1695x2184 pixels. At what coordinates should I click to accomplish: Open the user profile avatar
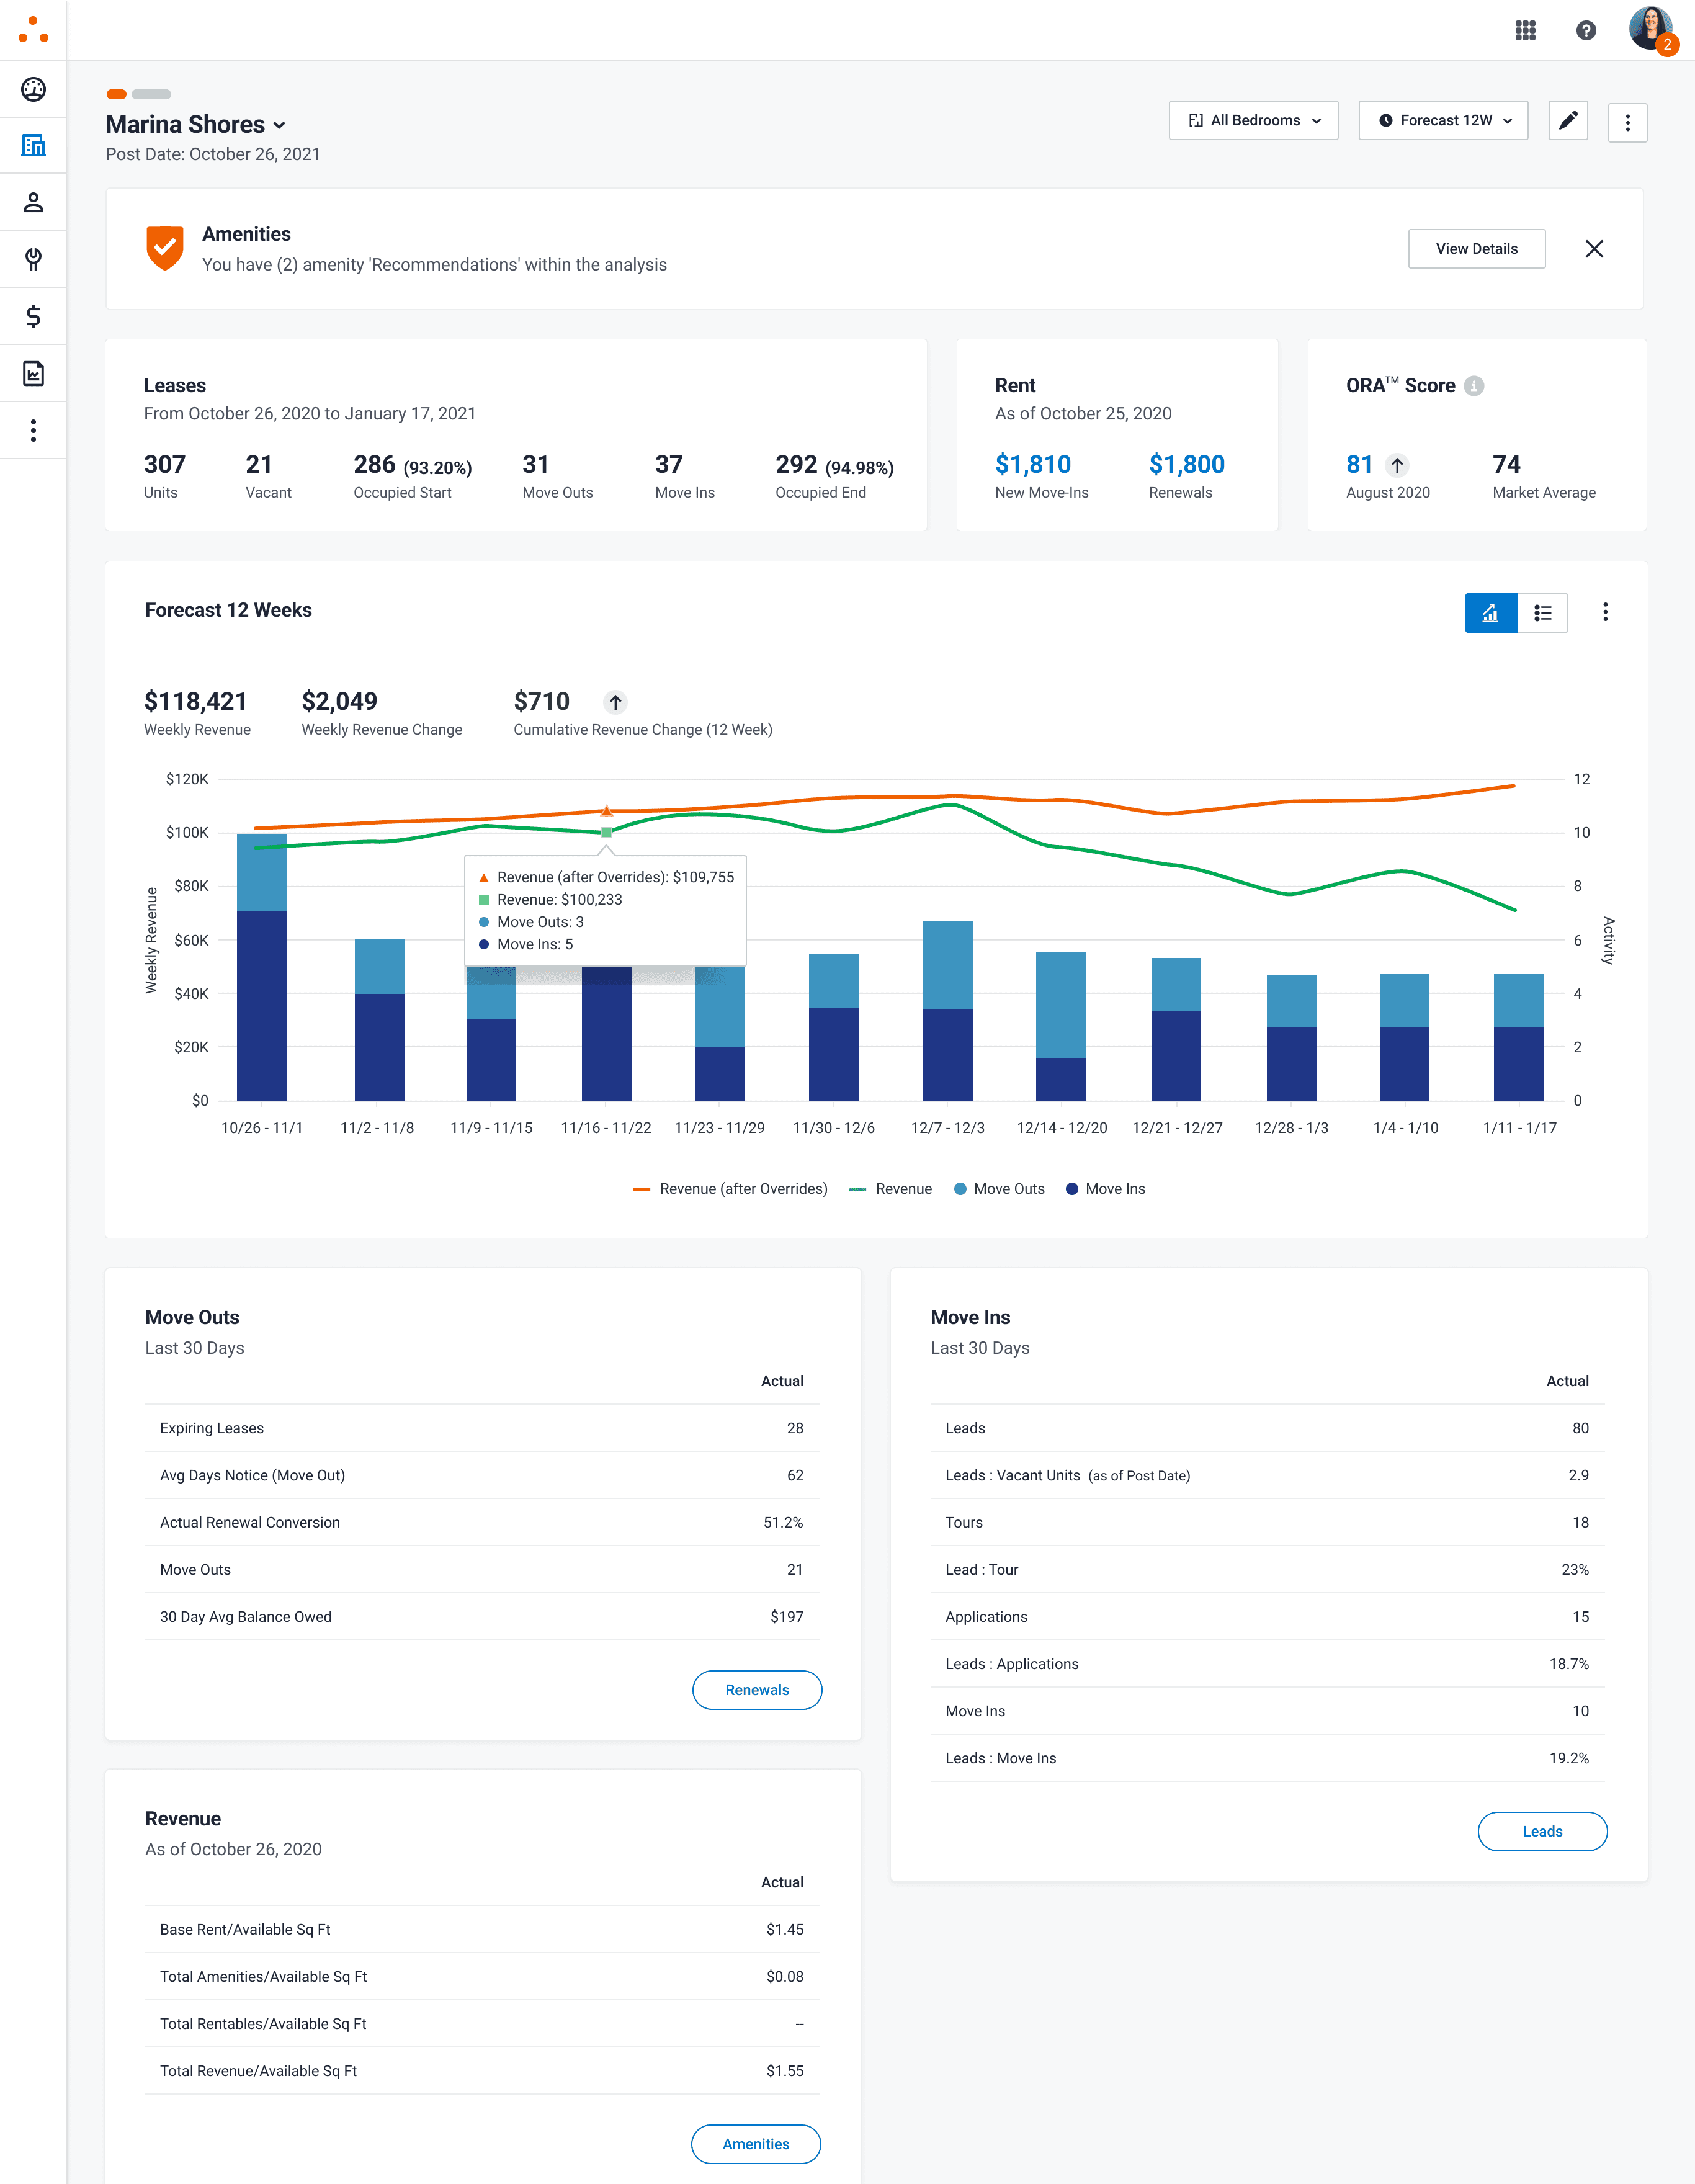click(1650, 29)
